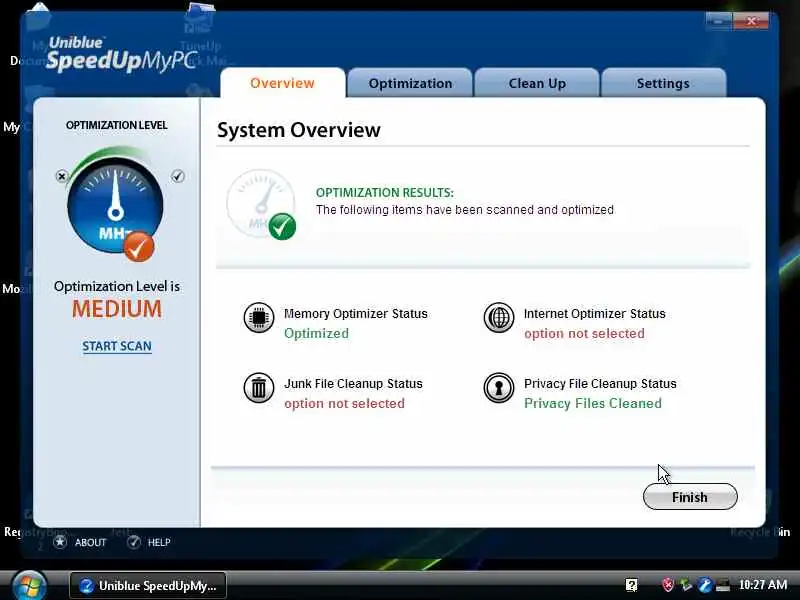
Task: Click the faded results gauge with green check
Action: tap(261, 204)
